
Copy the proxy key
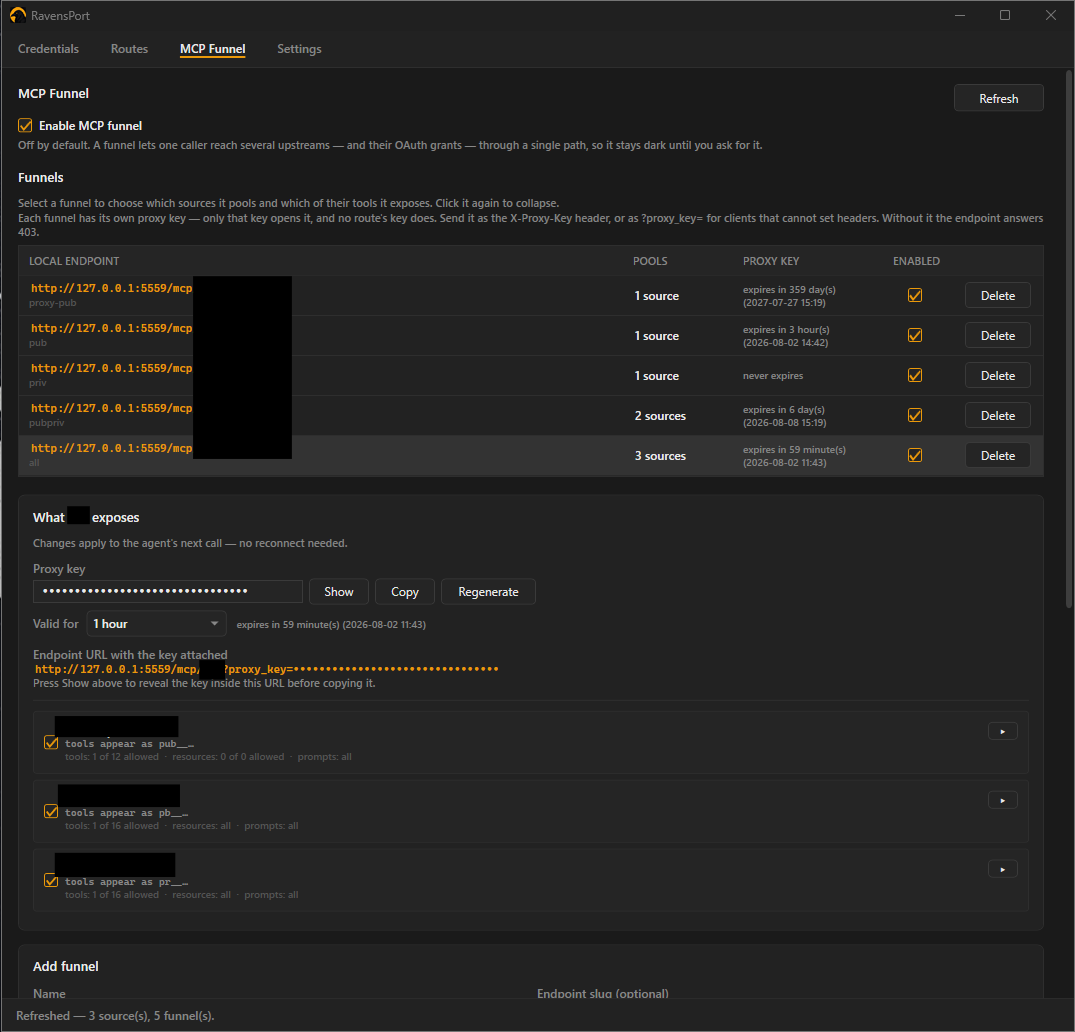point(404,592)
